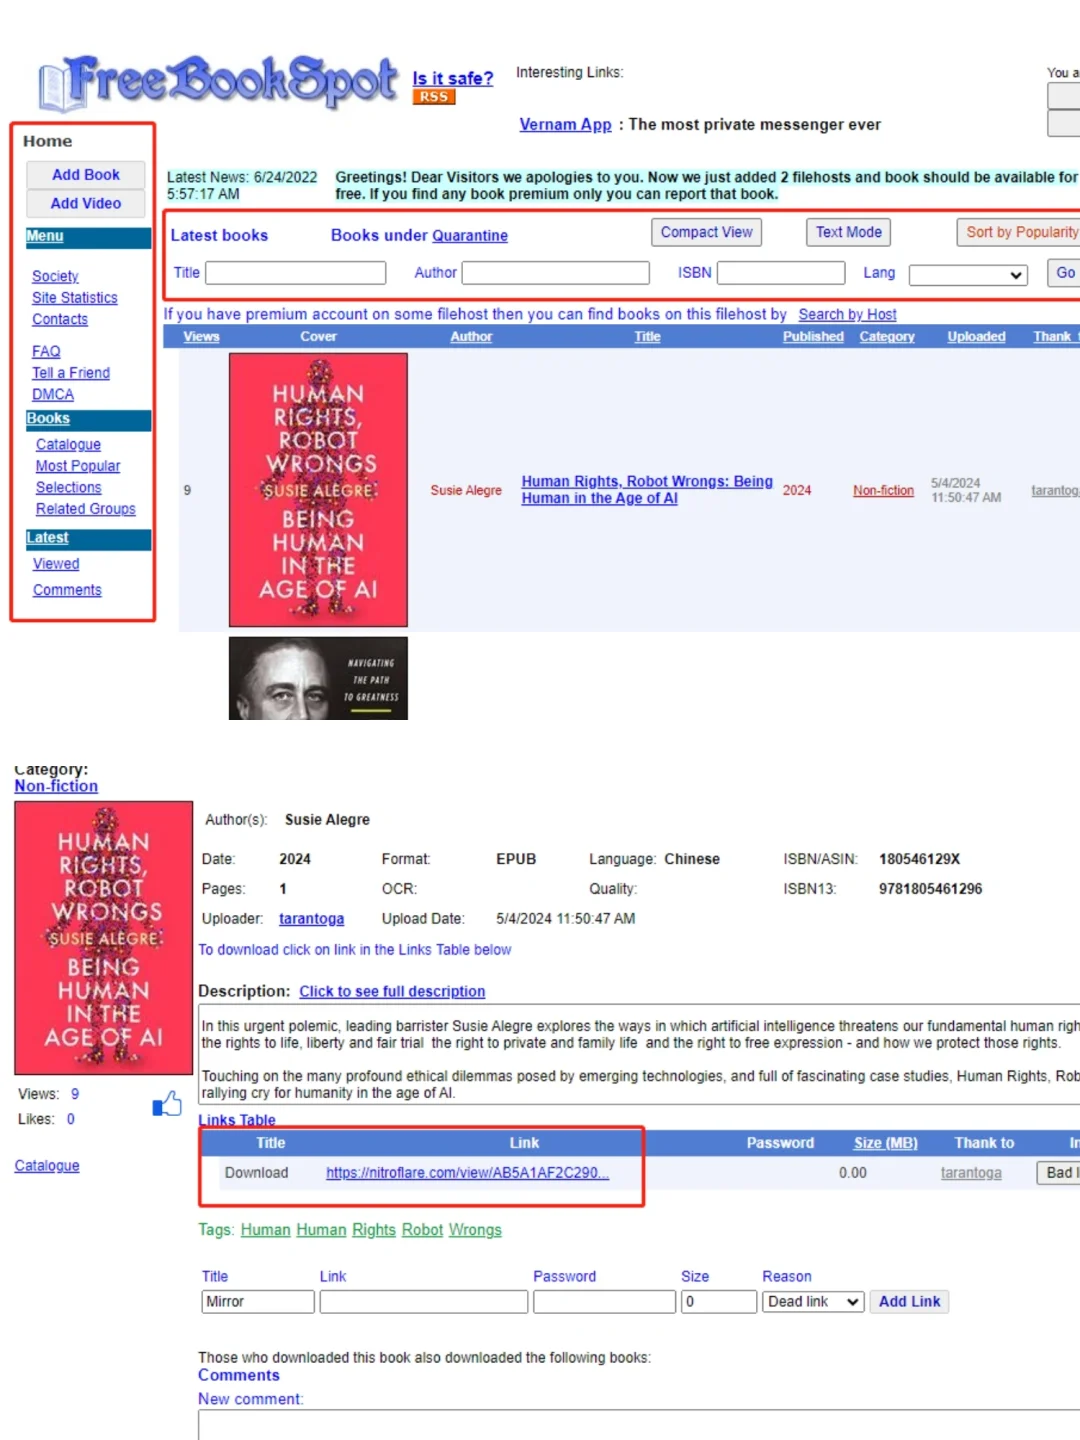Sort table by Title column header

pyautogui.click(x=647, y=337)
